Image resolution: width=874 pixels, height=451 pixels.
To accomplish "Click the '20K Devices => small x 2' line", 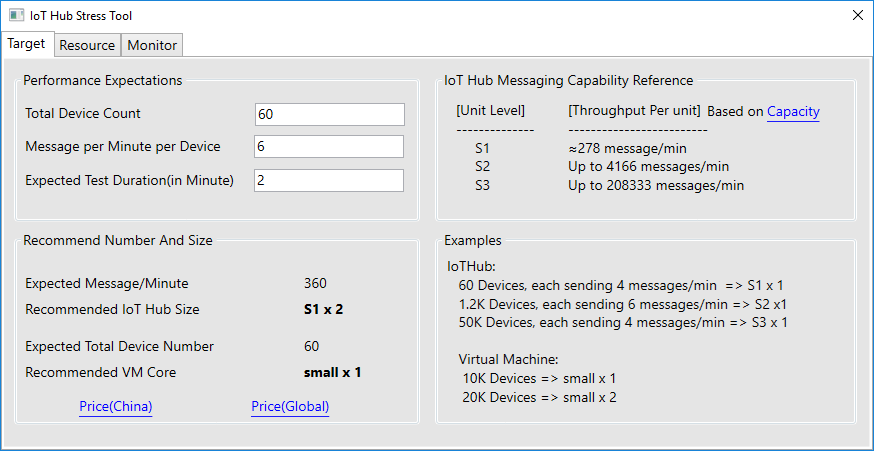I will point(539,397).
